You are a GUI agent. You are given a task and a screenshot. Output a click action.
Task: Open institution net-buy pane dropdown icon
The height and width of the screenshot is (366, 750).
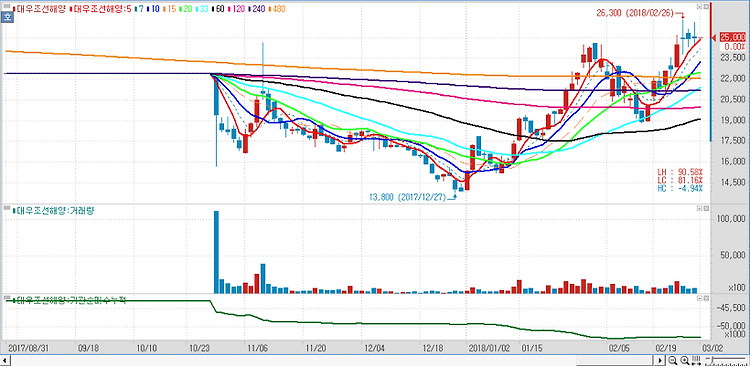pyautogui.click(x=699, y=298)
